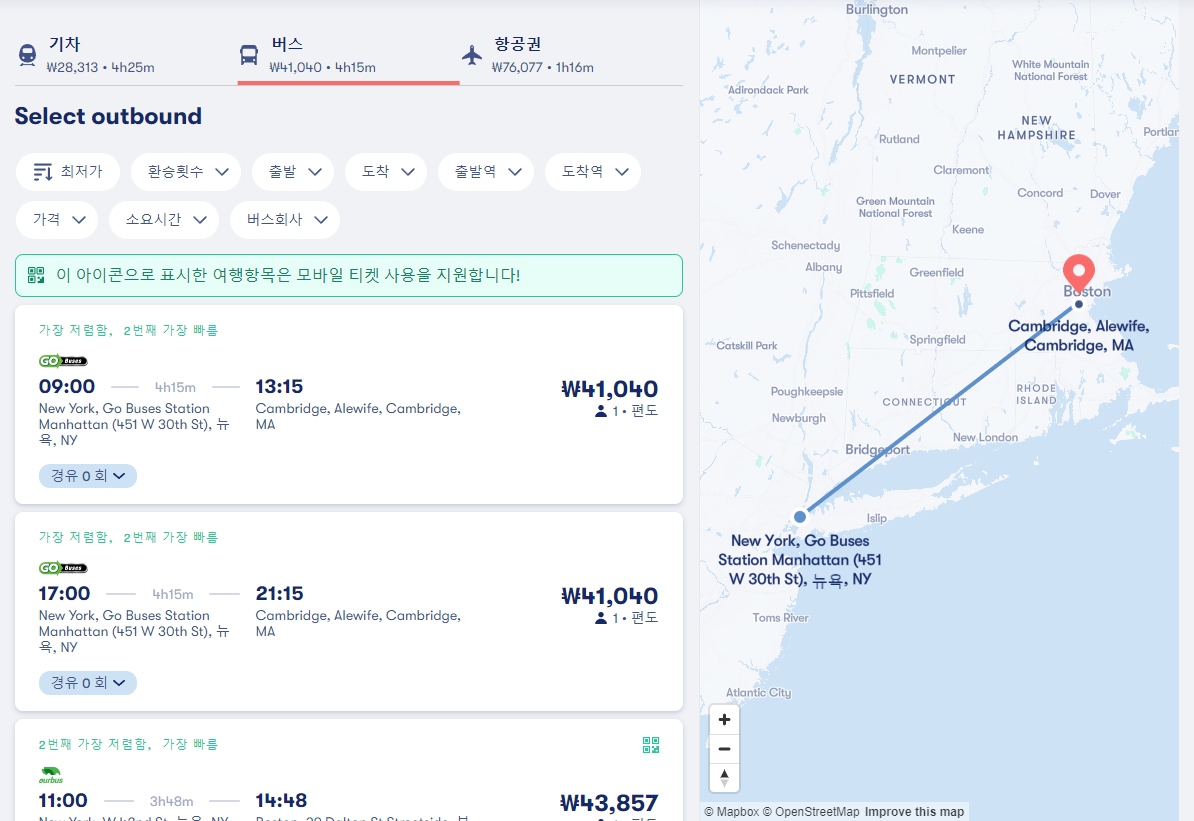
Task: Click the red Boston destination pin
Action: 1078,274
